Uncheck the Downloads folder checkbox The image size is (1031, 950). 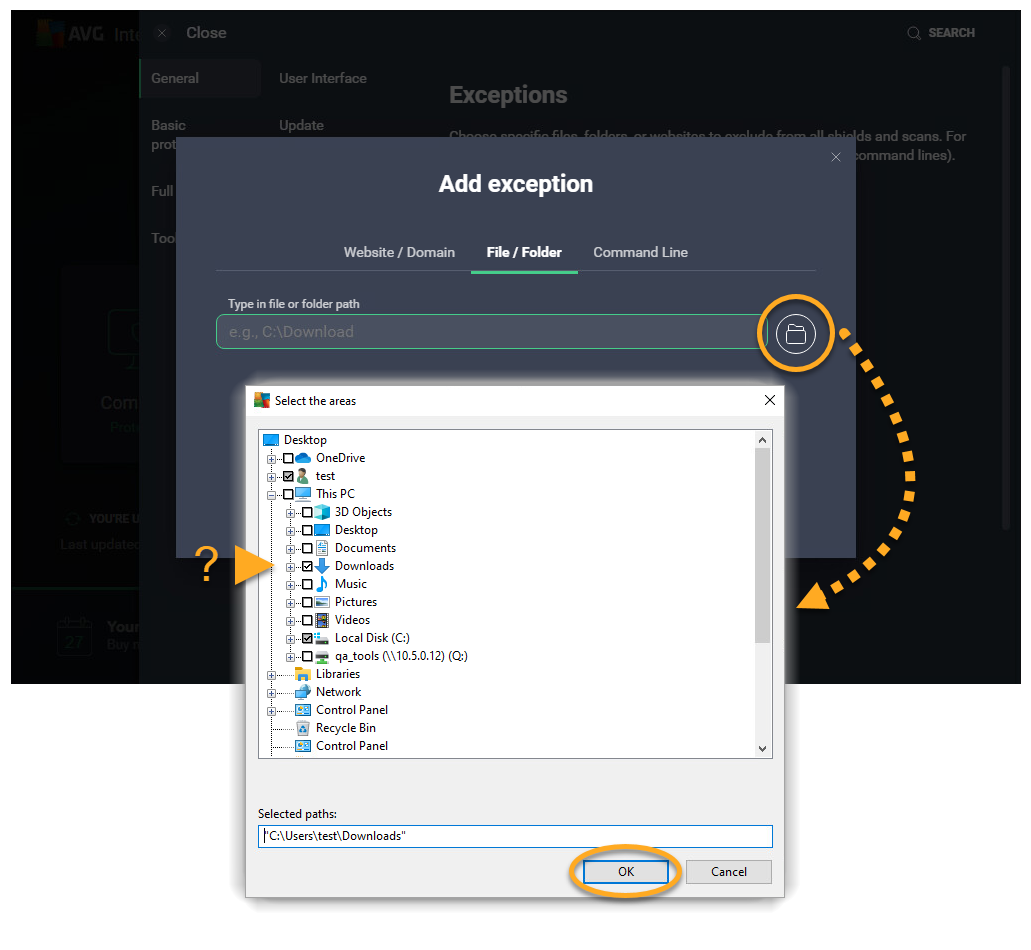(x=307, y=566)
